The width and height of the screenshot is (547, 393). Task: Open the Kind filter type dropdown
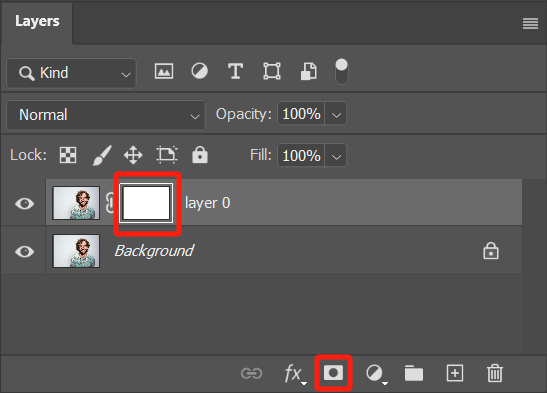[72, 73]
